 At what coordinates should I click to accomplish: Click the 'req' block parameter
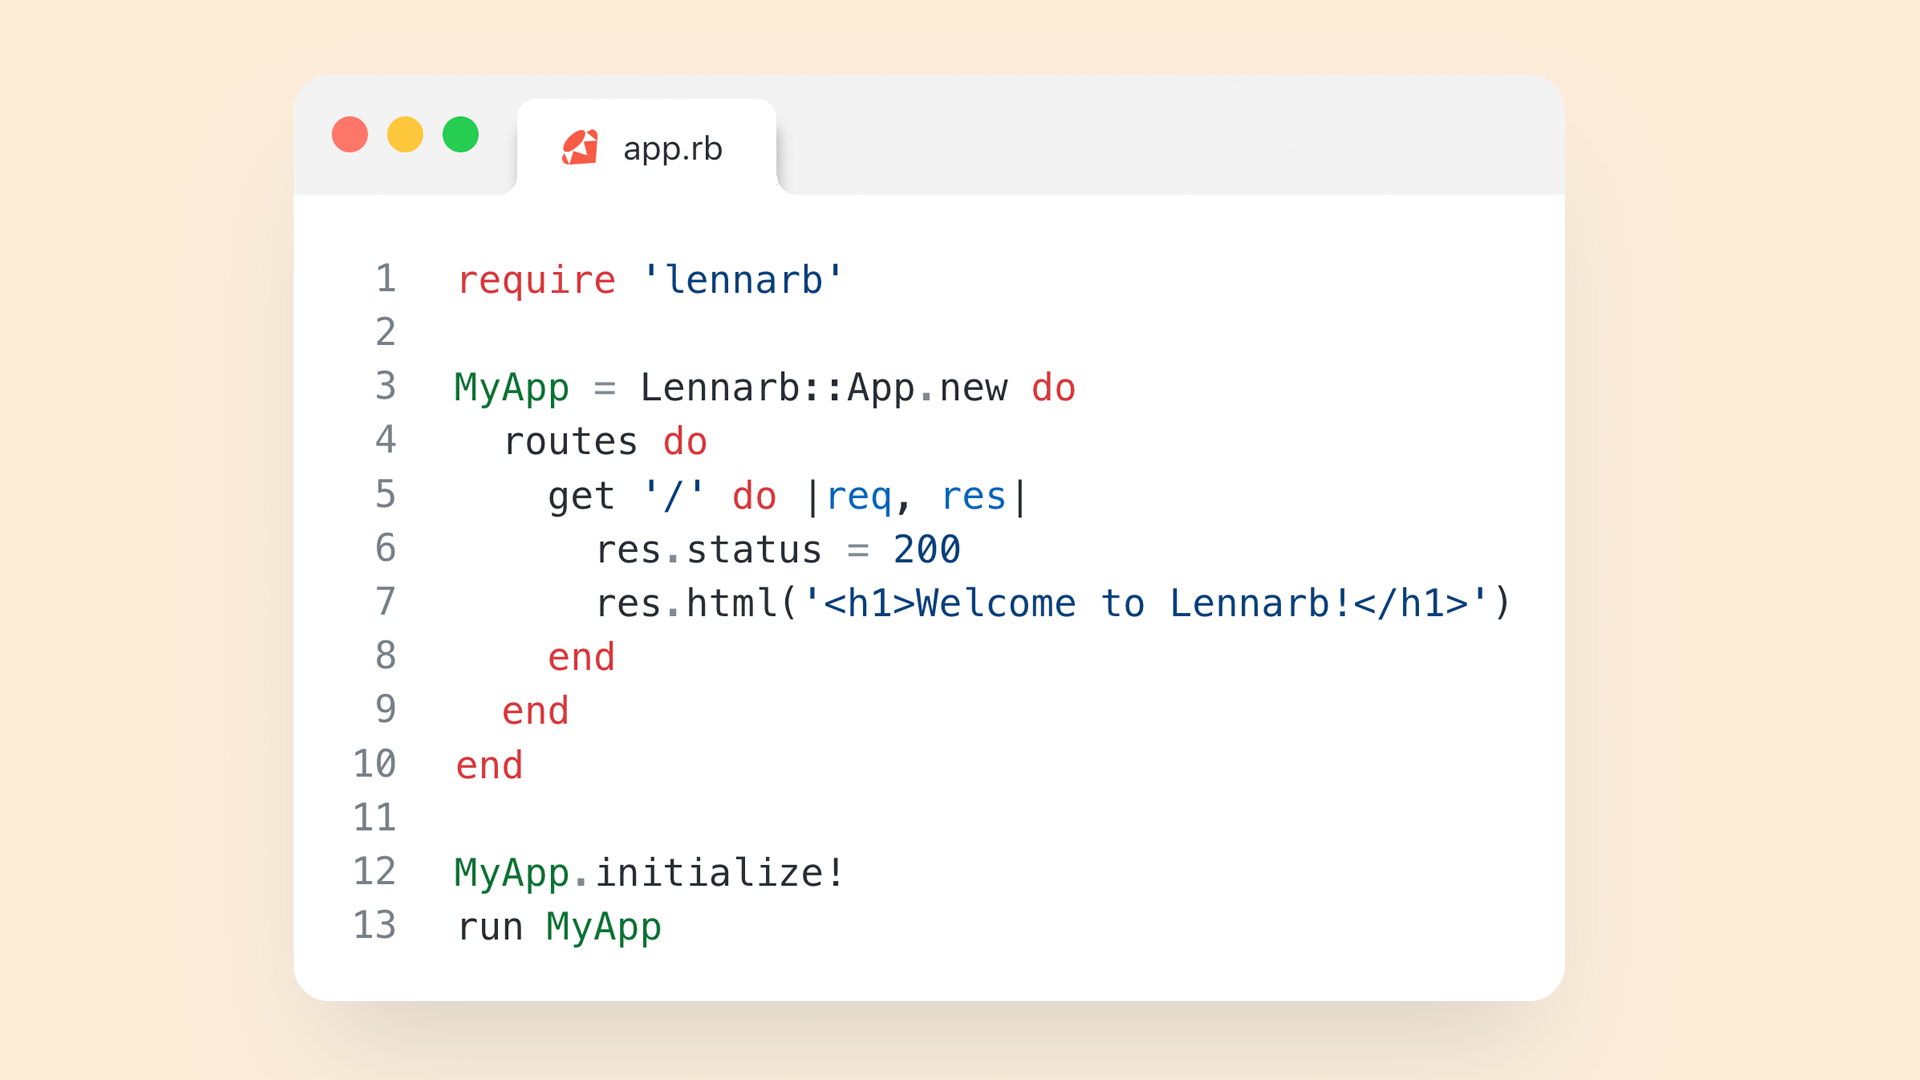coord(859,496)
